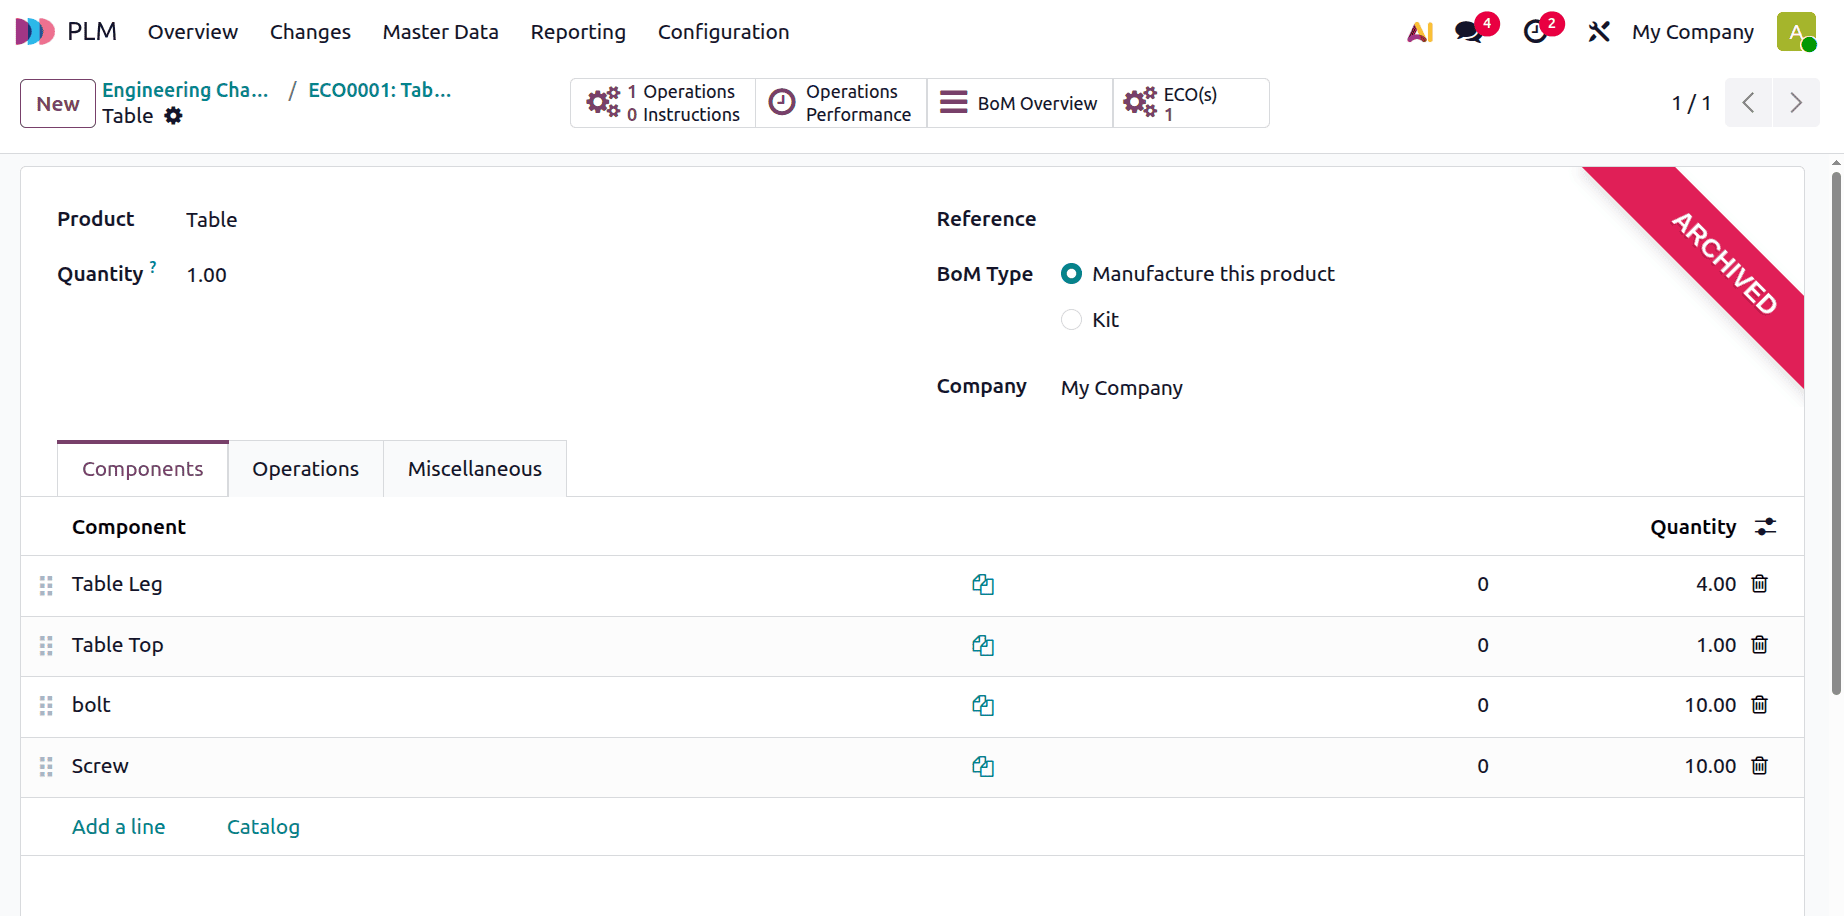Open the AI assistant icon
Screen dimensions: 1844x916
[x=1420, y=32]
